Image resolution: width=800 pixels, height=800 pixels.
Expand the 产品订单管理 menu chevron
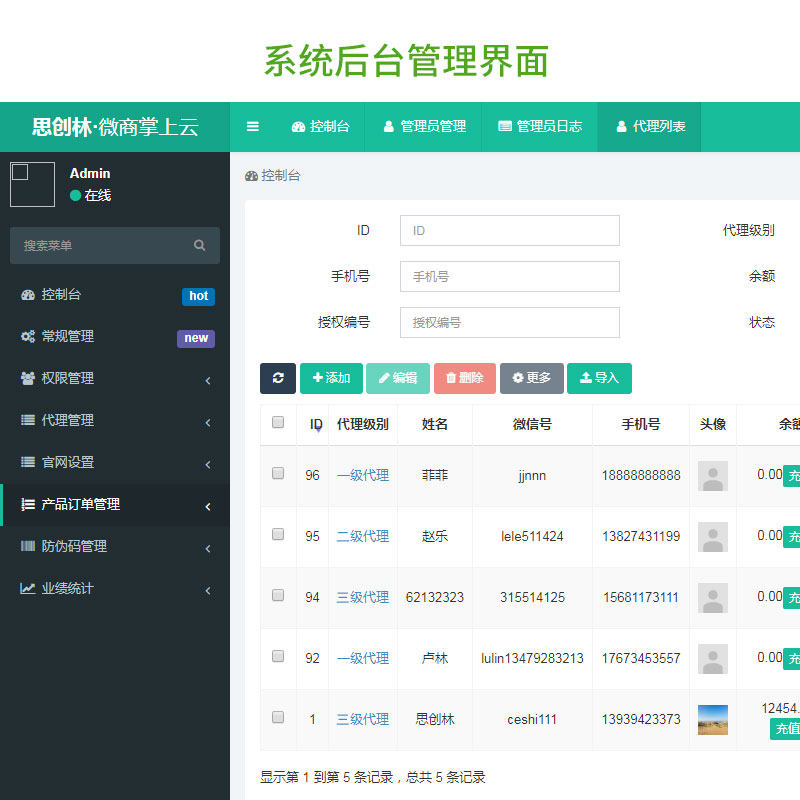click(x=208, y=506)
